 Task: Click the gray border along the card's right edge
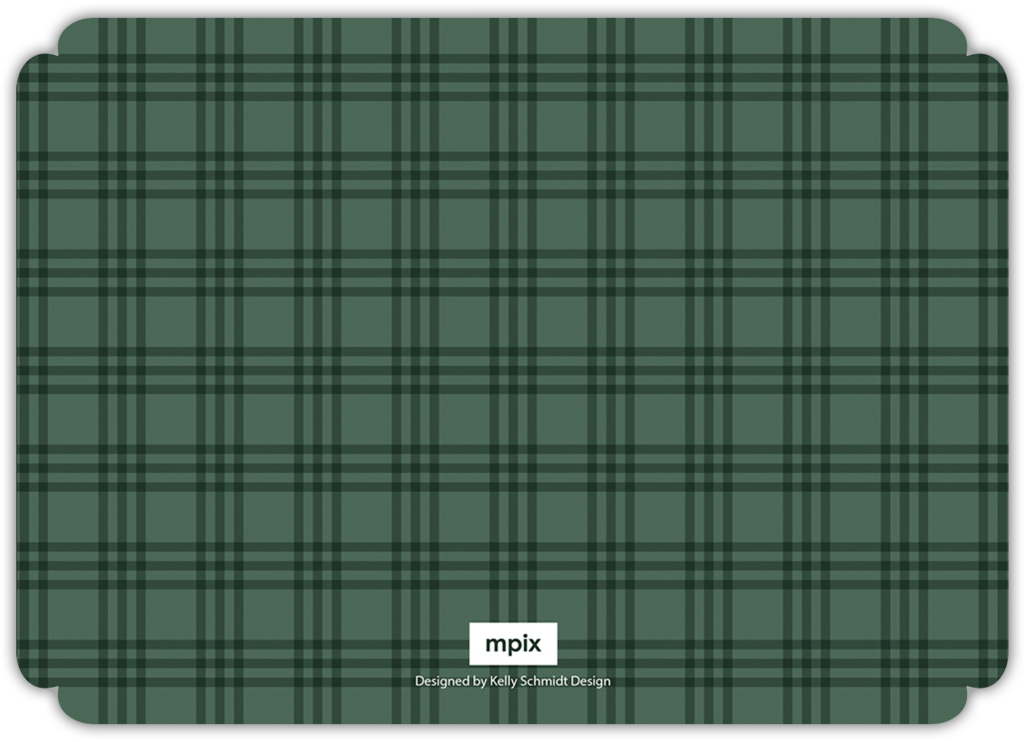(1017, 371)
